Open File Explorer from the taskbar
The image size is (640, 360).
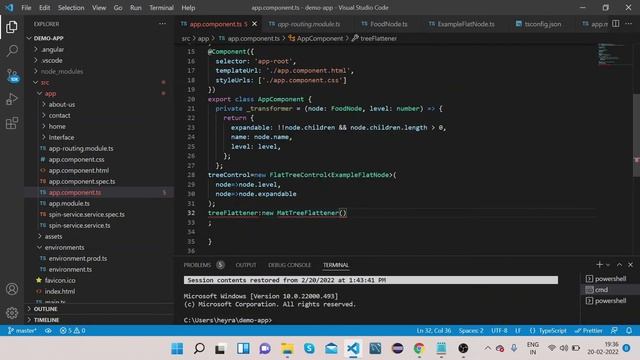point(287,348)
